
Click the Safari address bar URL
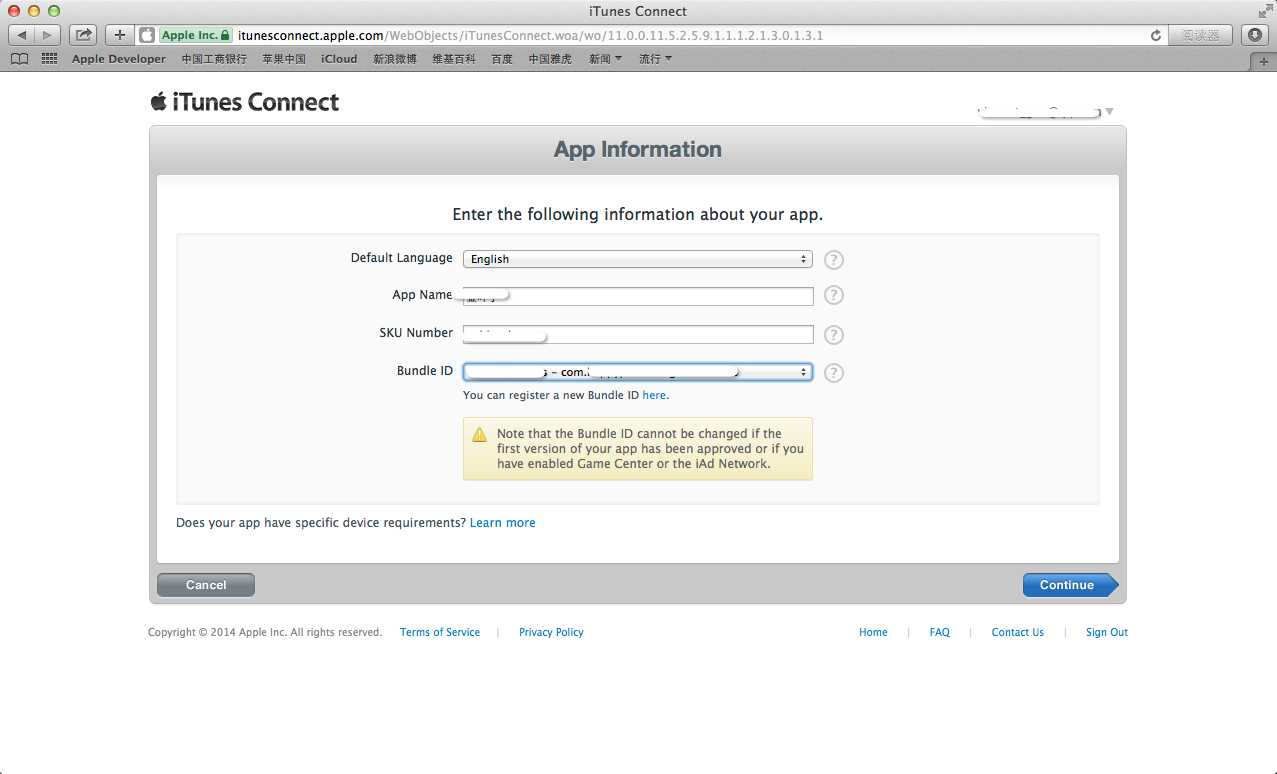tap(530, 35)
